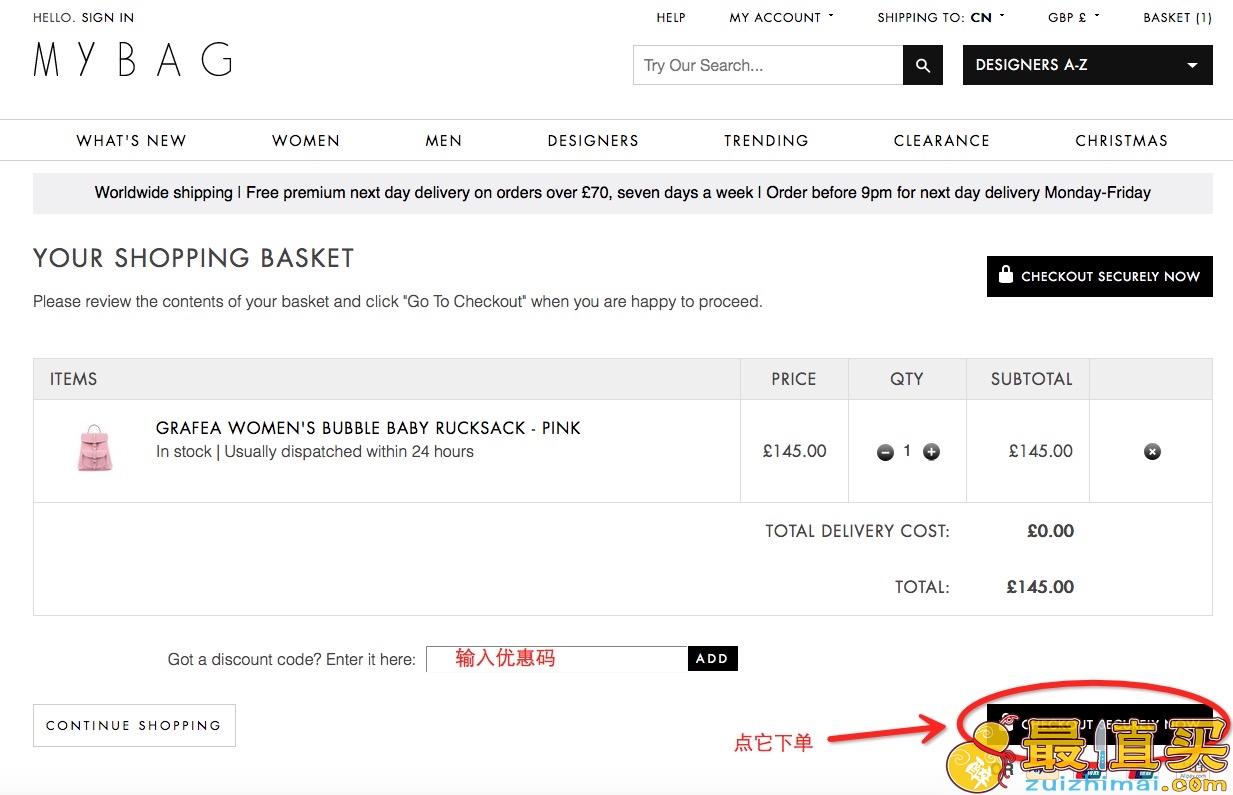The image size is (1233, 795).
Task: Open the Basket (1) link
Action: pyautogui.click(x=1178, y=17)
